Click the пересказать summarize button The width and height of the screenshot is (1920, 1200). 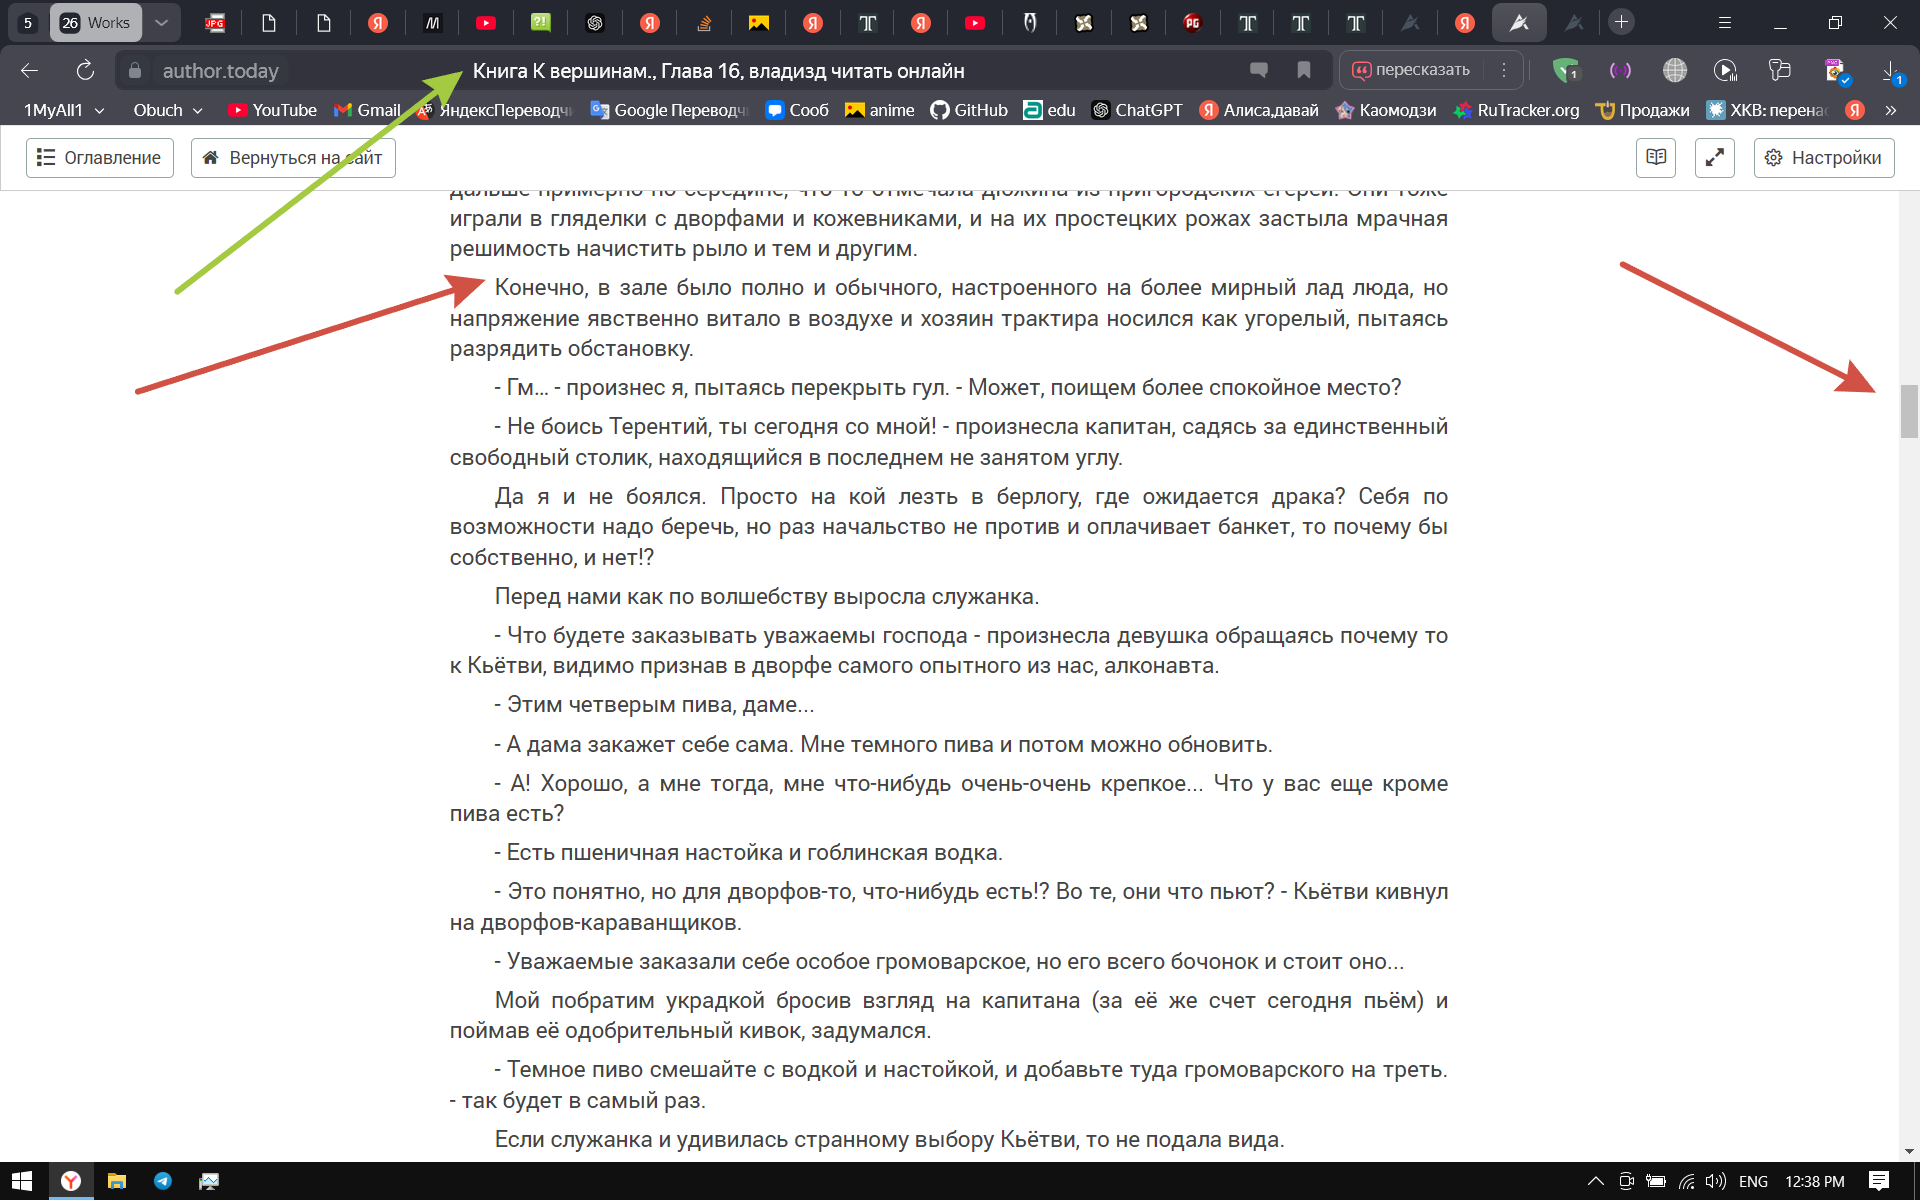(x=1411, y=70)
